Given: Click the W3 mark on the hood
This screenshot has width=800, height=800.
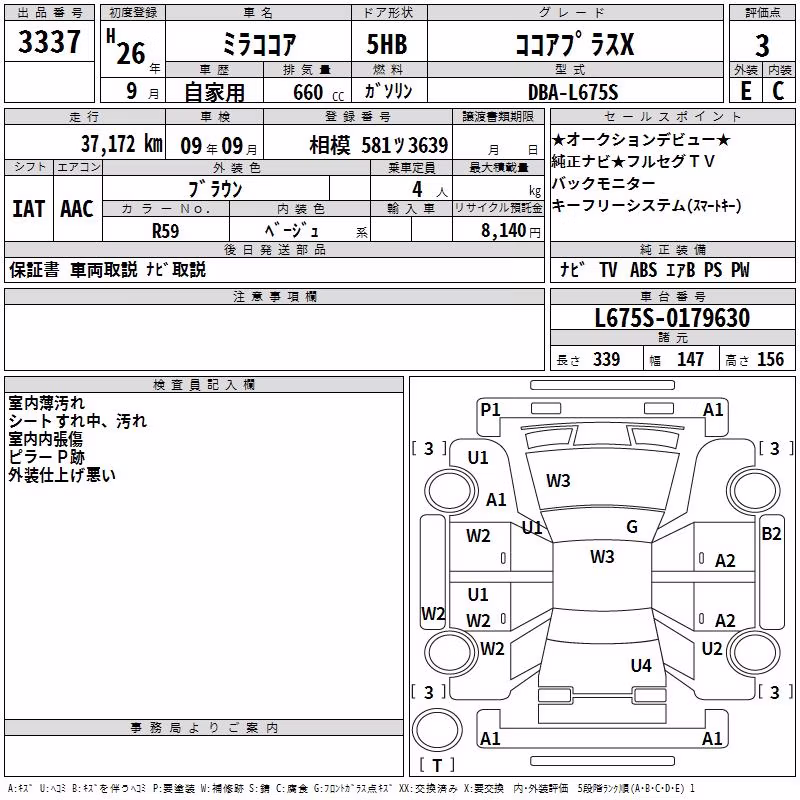Looking at the screenshot, I should click(558, 481).
